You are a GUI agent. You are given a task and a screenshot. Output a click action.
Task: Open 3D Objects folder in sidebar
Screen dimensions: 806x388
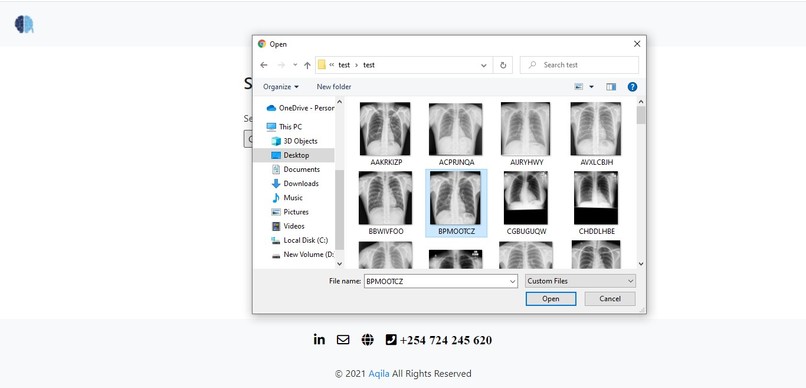pyautogui.click(x=294, y=141)
